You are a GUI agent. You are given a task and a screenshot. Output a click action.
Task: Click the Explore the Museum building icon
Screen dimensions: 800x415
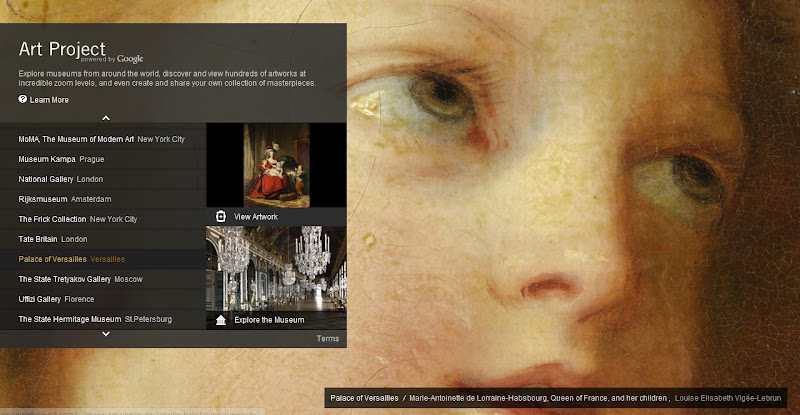[220, 320]
